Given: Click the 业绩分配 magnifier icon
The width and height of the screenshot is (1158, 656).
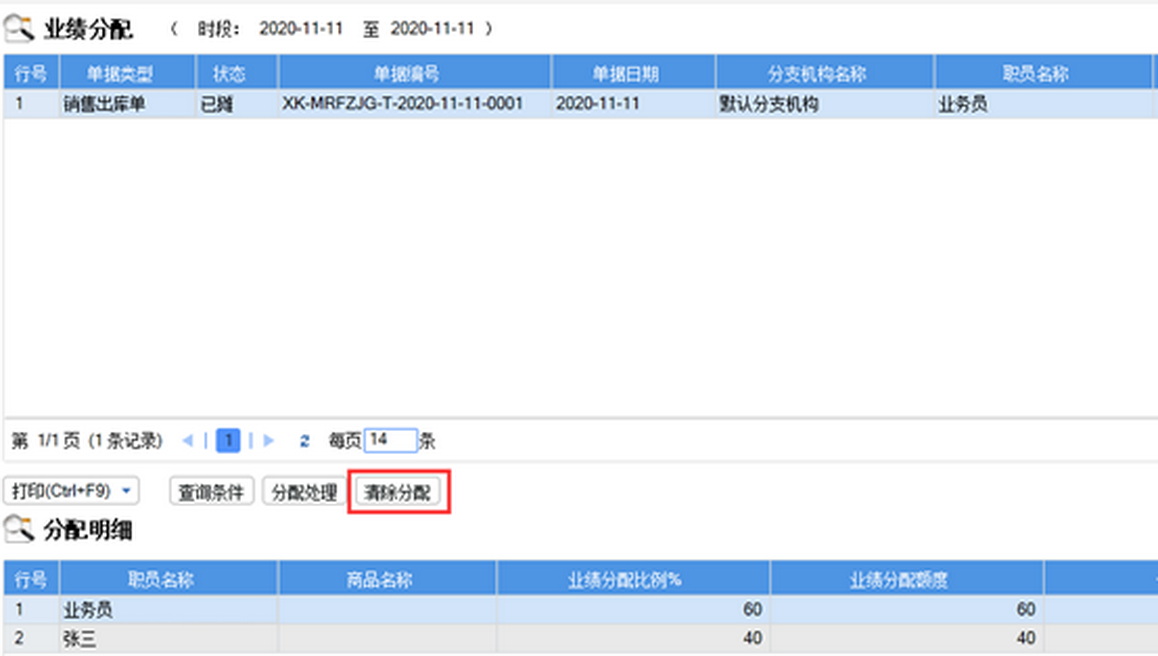Looking at the screenshot, I should [x=20, y=30].
